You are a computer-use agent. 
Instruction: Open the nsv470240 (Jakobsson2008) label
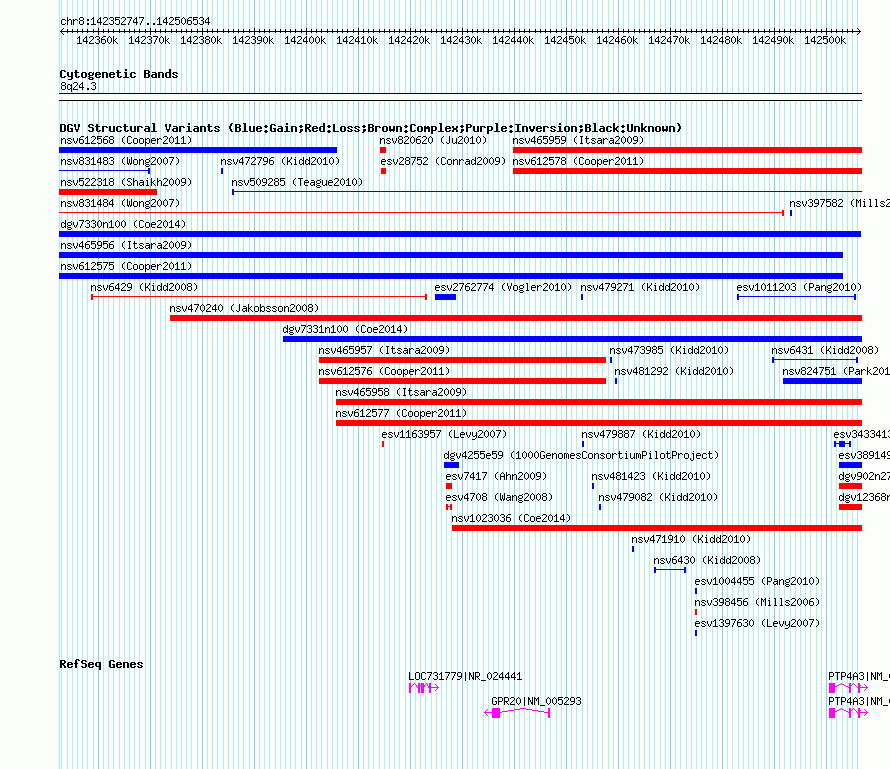coord(244,308)
